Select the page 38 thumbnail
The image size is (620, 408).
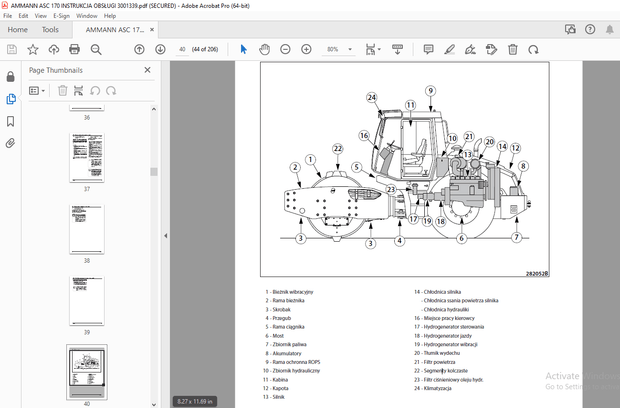87,229
